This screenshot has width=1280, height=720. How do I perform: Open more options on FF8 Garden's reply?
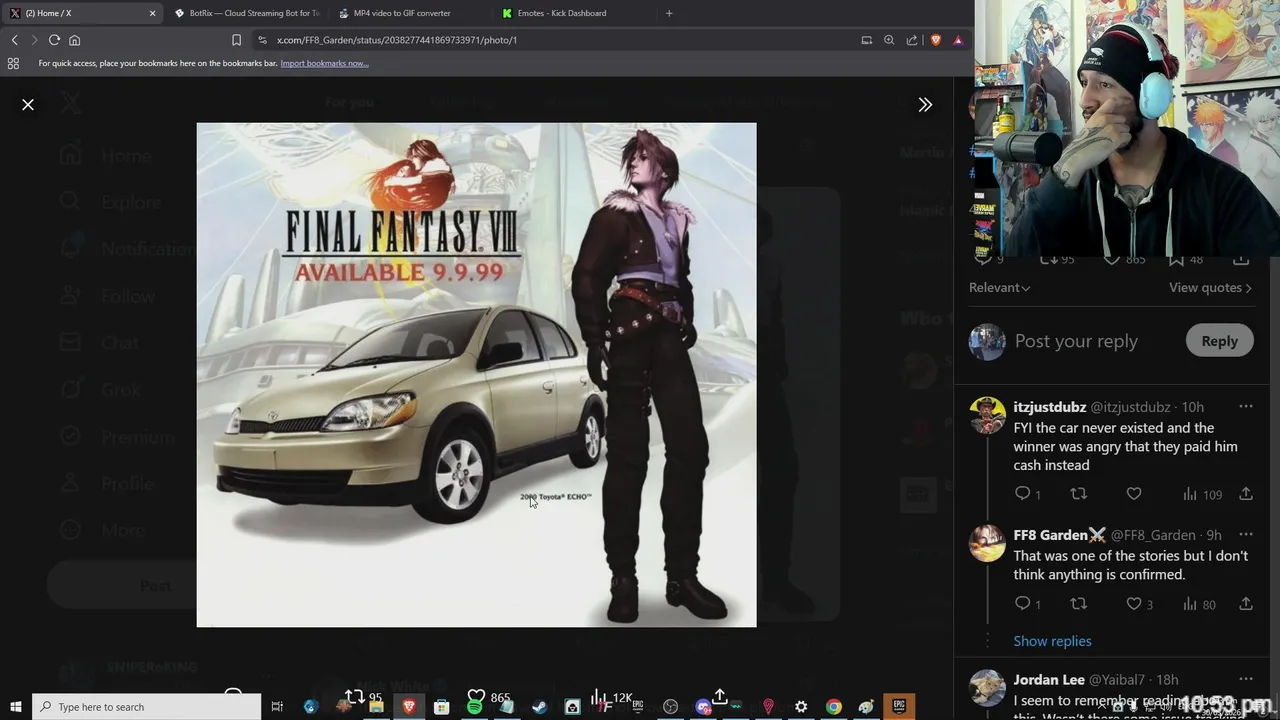tap(1245, 534)
